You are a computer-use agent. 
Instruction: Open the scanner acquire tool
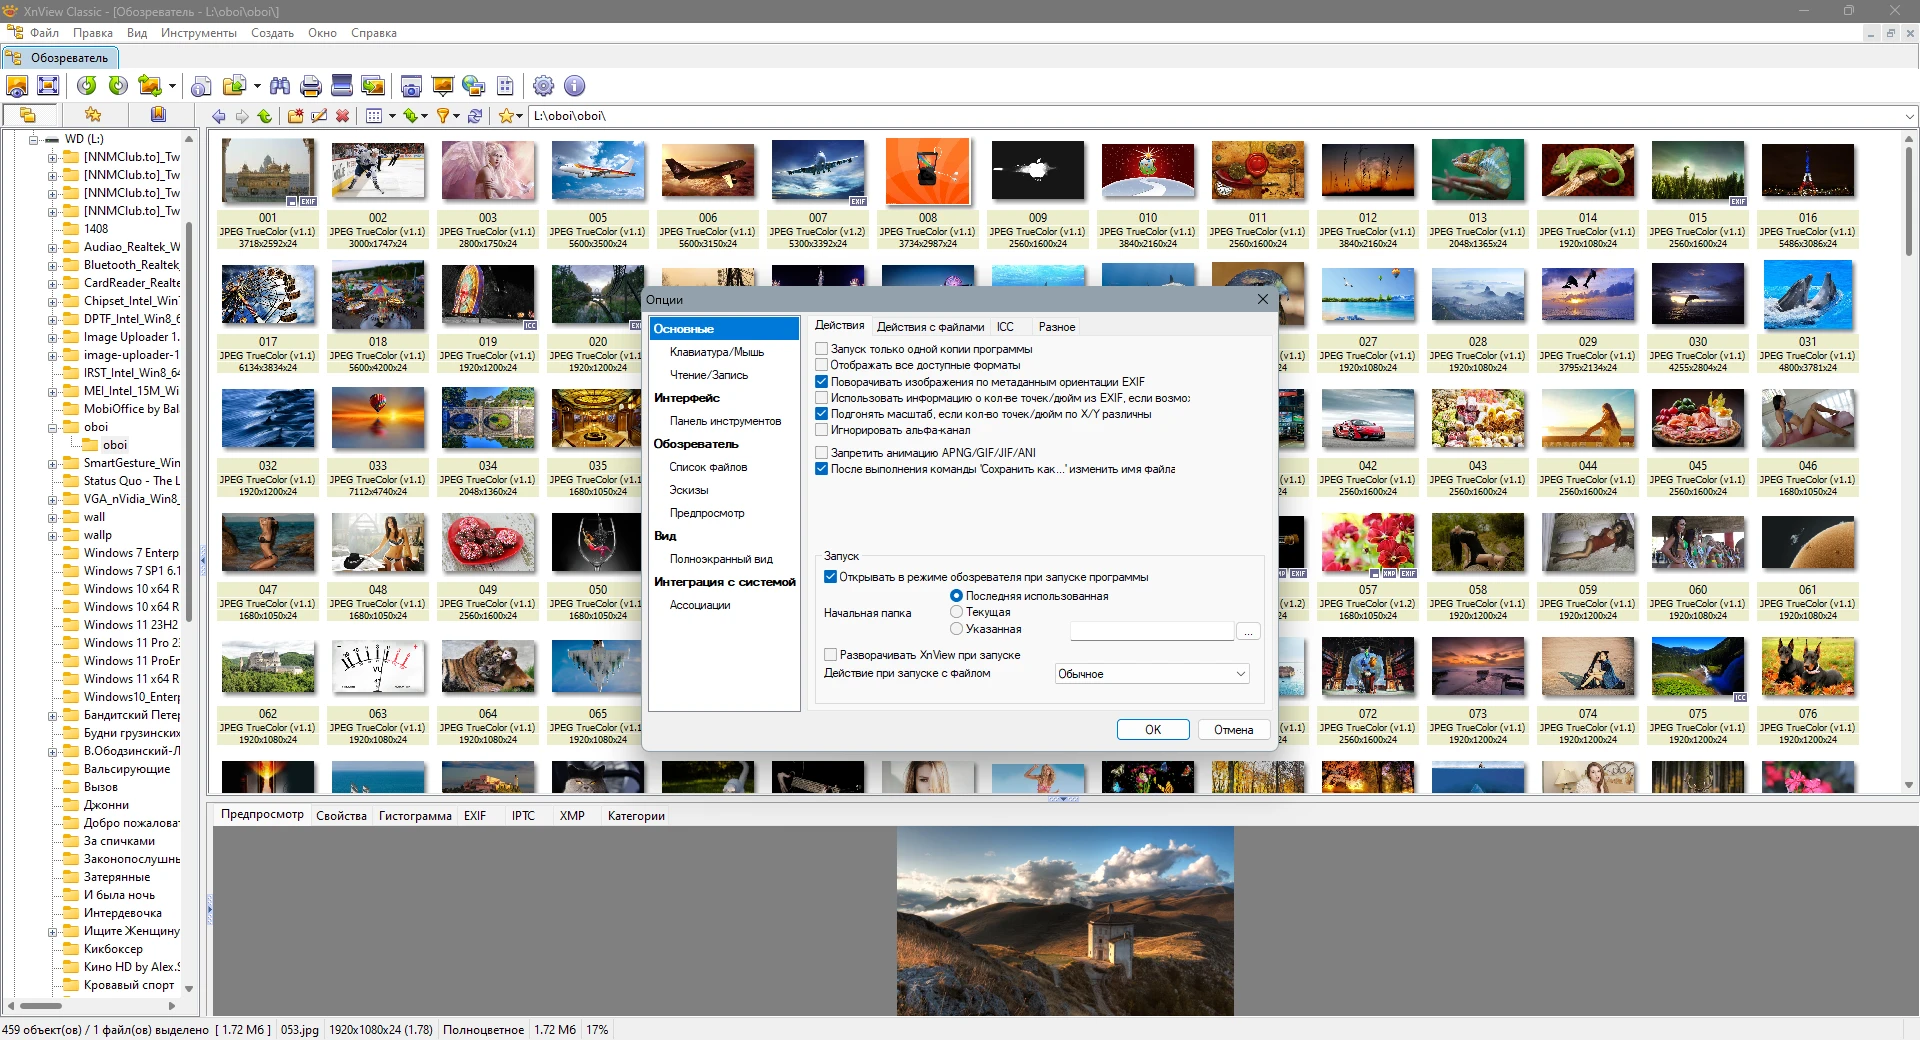pos(341,86)
